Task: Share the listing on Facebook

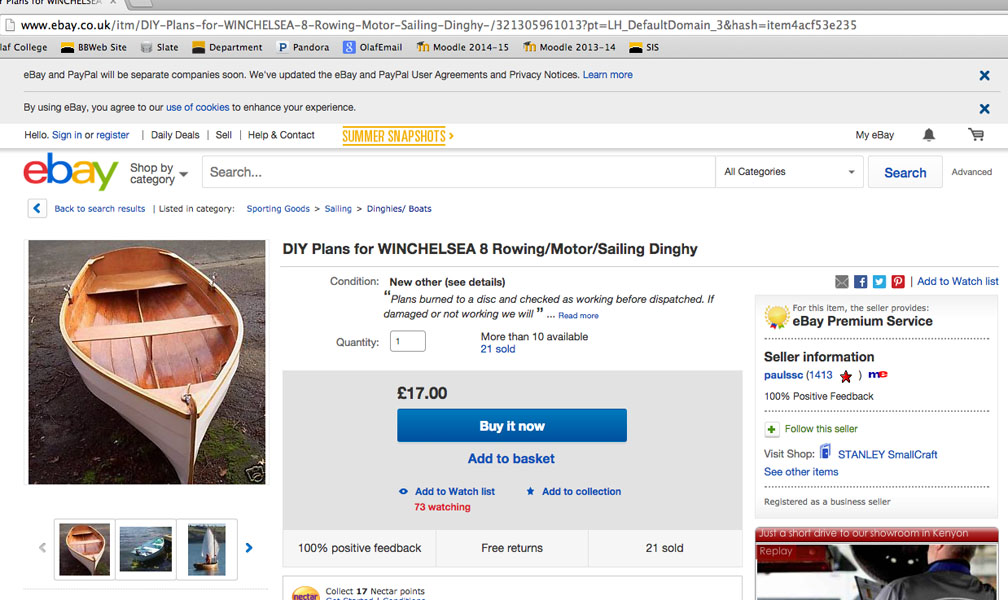Action: [x=860, y=281]
